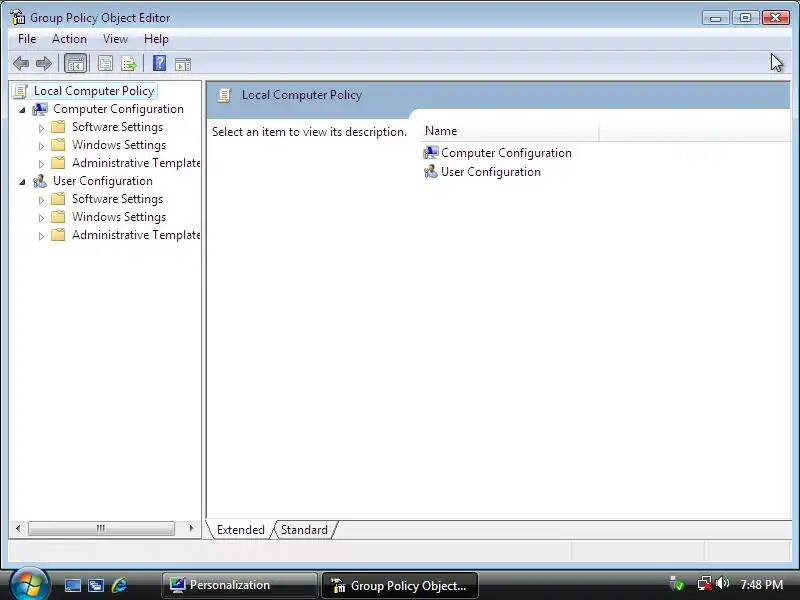Select User Configuration text in right list
Screen dimensions: 800x600
coord(491,171)
